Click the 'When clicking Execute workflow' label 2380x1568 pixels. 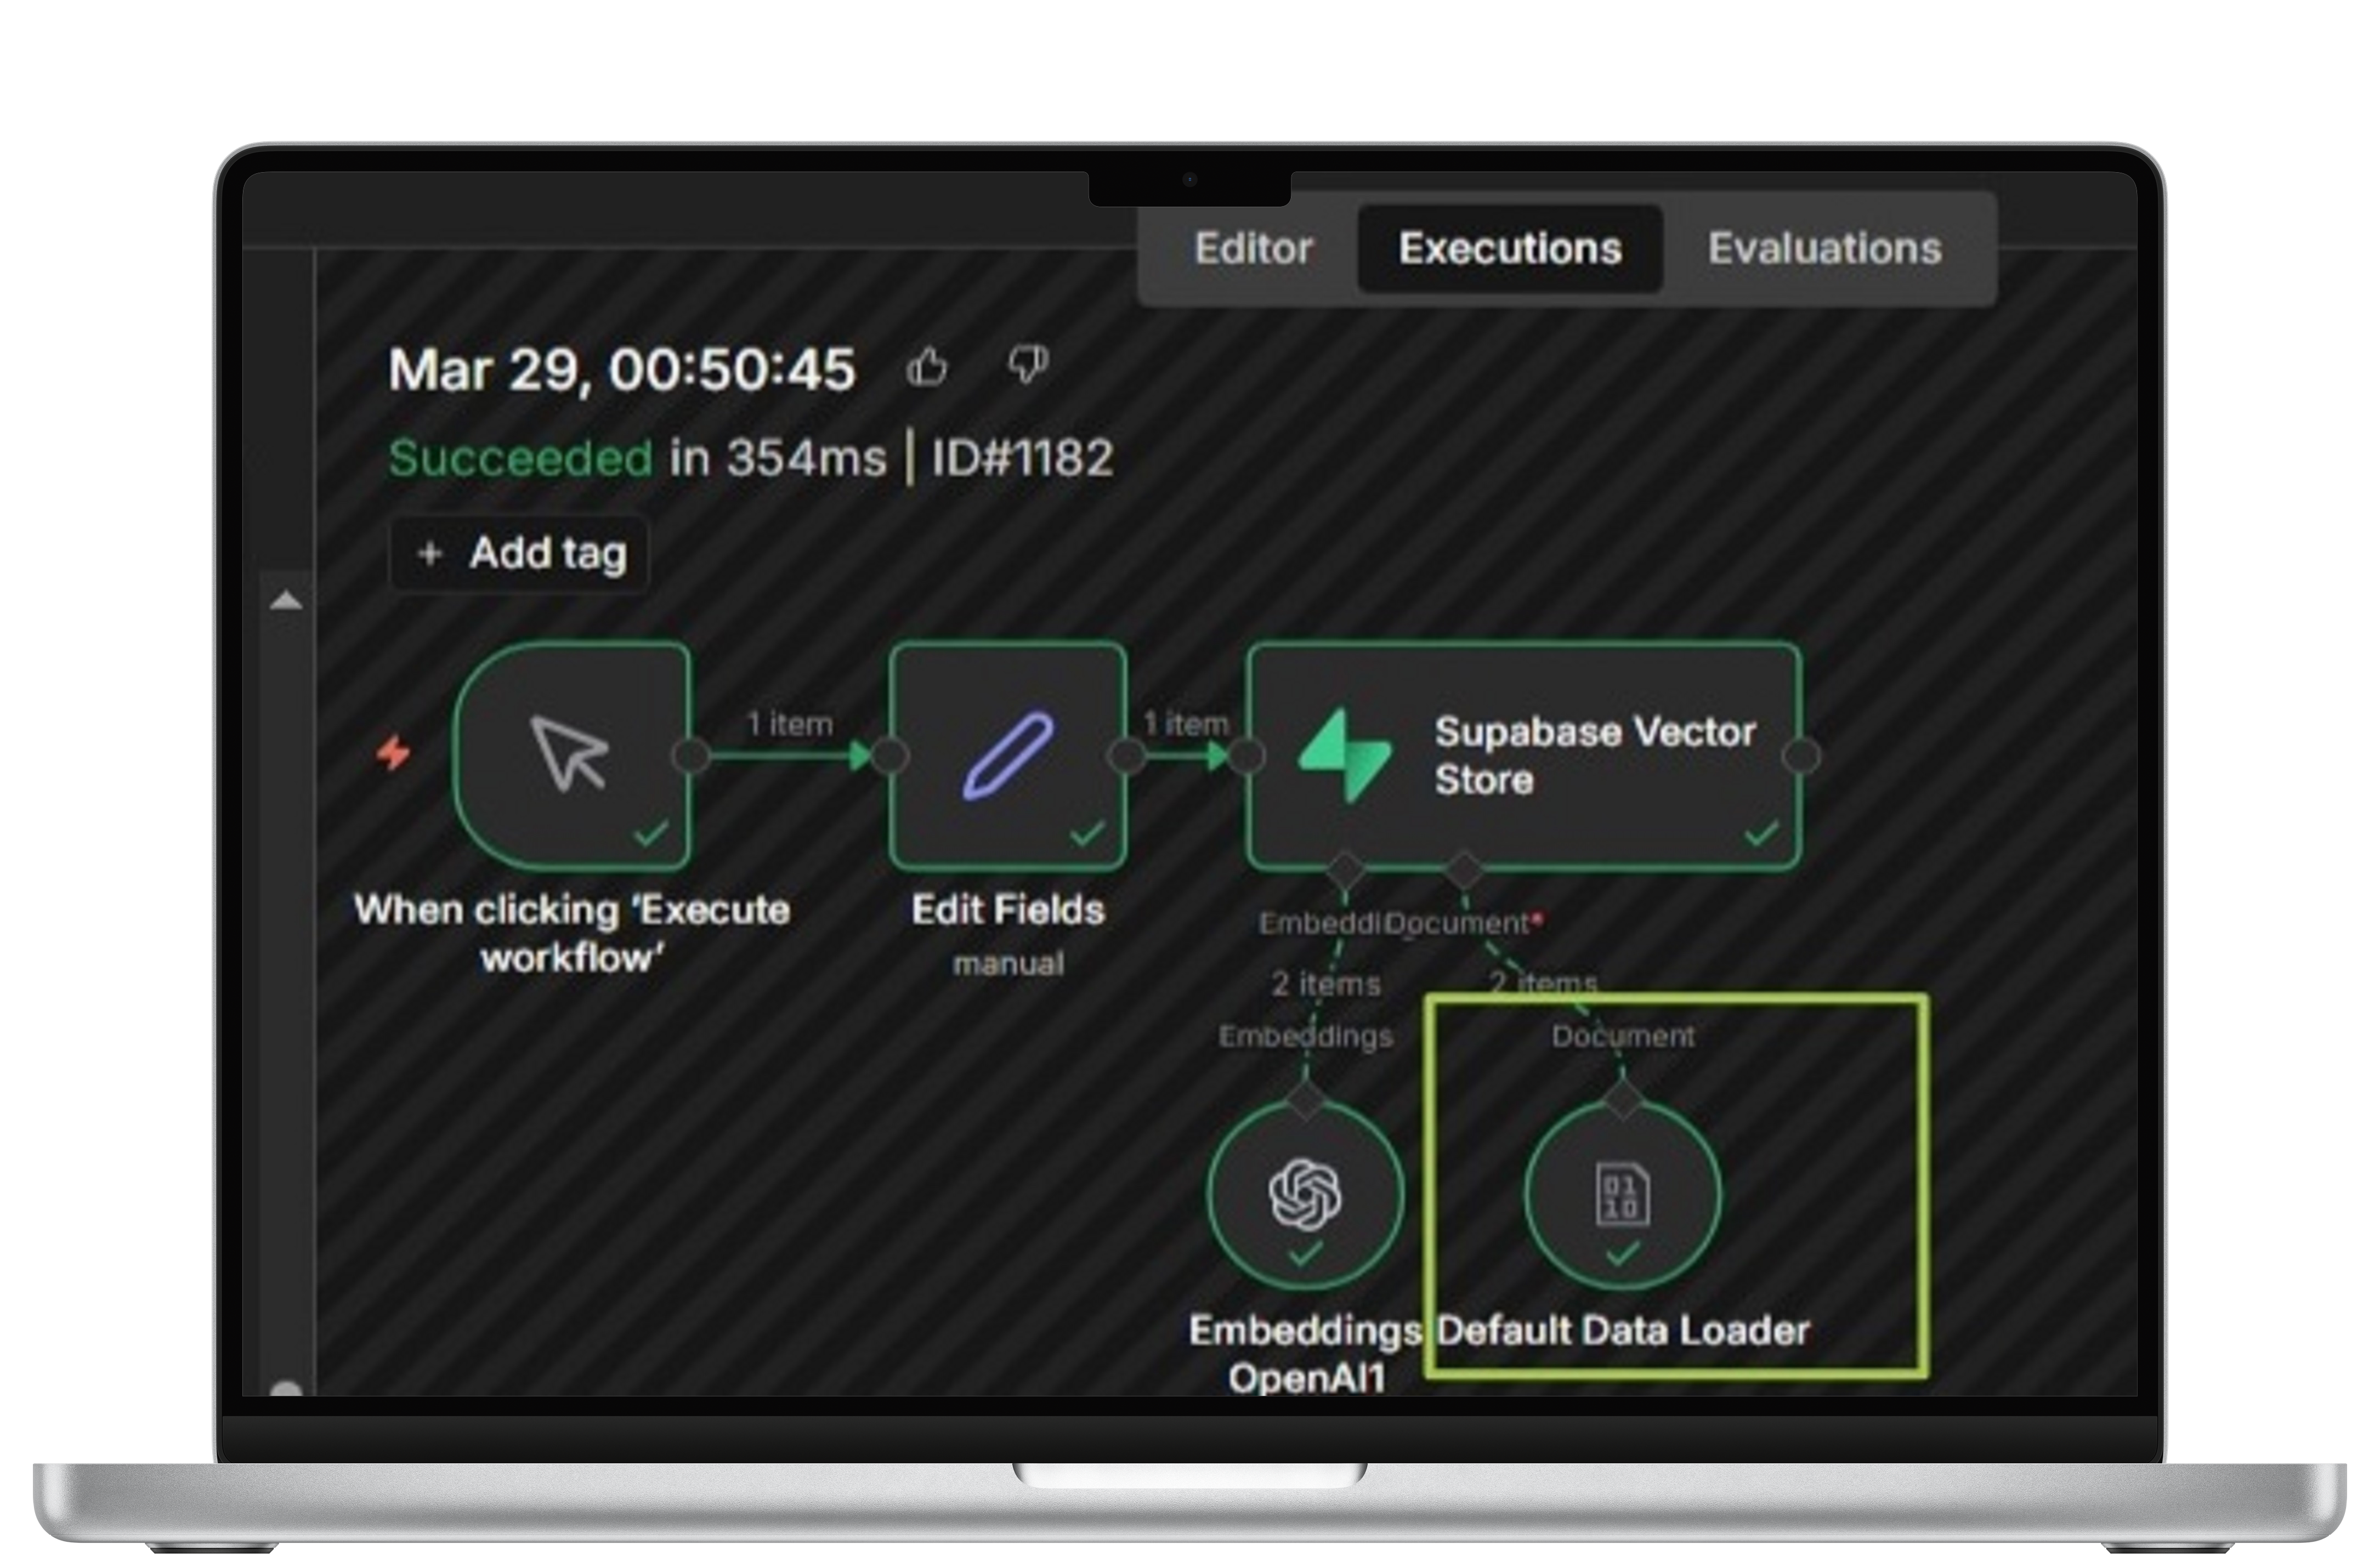(572, 933)
